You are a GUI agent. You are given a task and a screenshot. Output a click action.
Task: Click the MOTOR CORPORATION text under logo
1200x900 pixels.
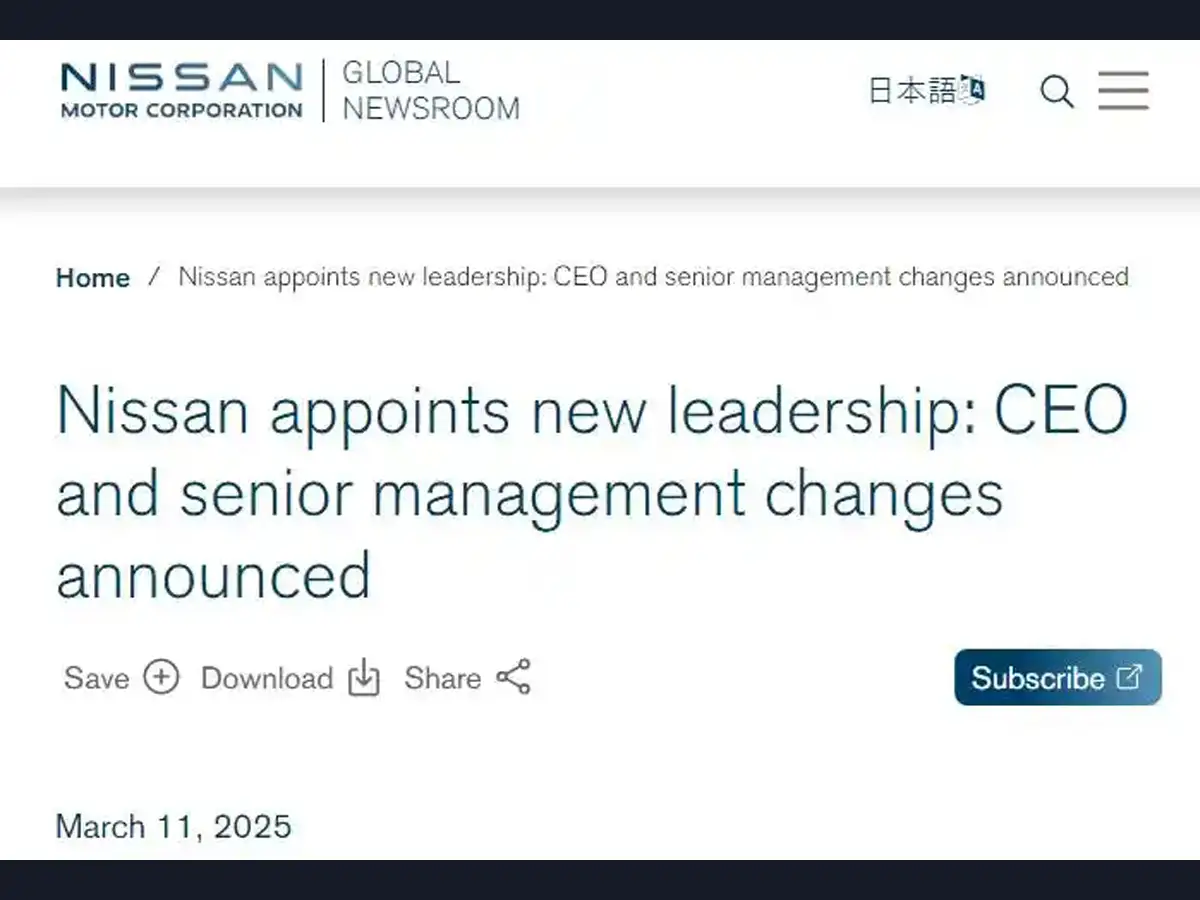[x=181, y=110]
